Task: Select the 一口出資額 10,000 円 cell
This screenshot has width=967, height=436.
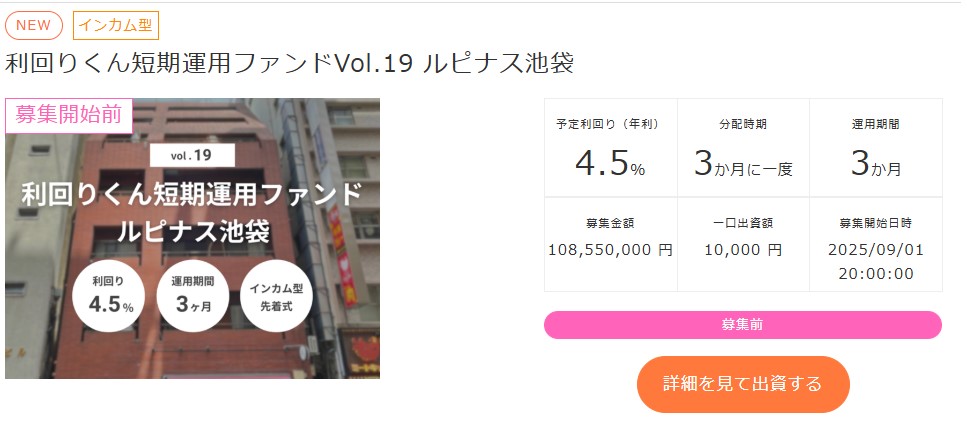Action: 743,244
